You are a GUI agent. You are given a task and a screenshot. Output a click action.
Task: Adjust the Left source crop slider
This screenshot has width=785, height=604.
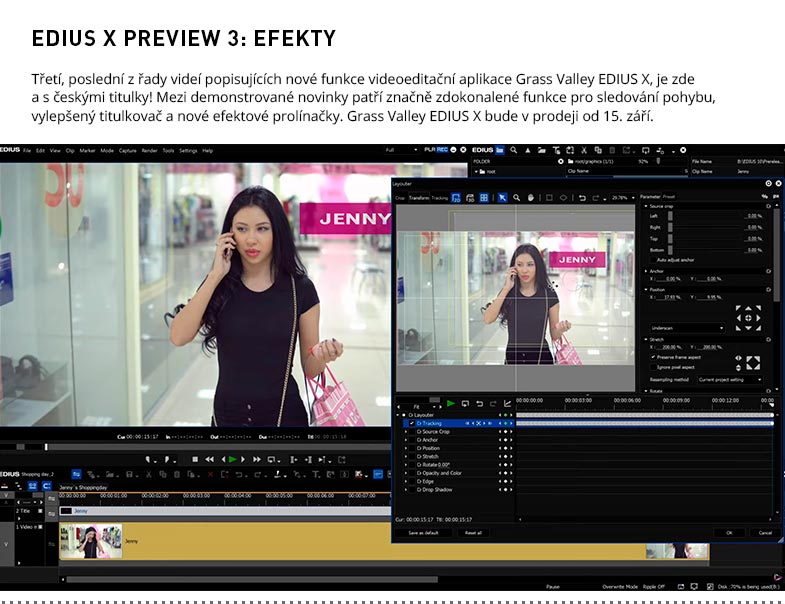pos(670,216)
